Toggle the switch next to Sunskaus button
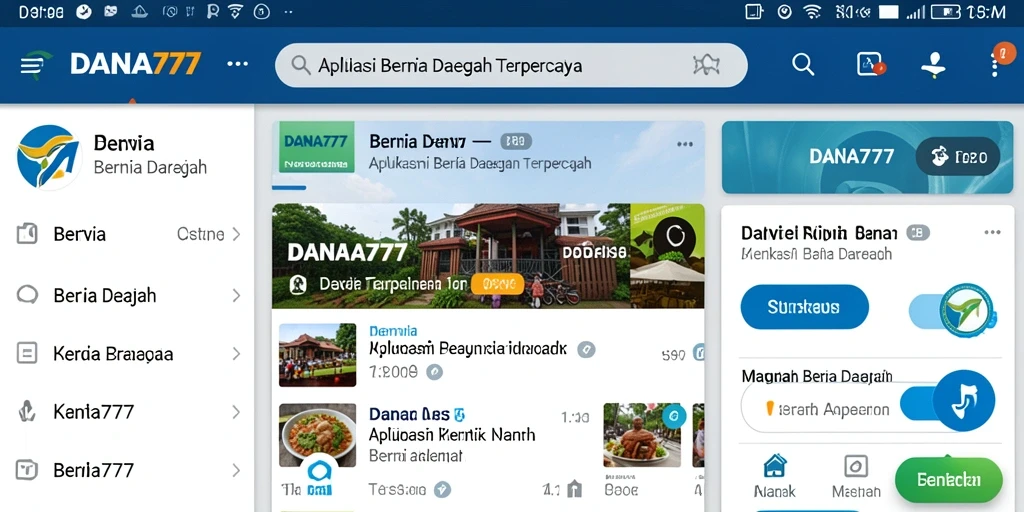 952,310
